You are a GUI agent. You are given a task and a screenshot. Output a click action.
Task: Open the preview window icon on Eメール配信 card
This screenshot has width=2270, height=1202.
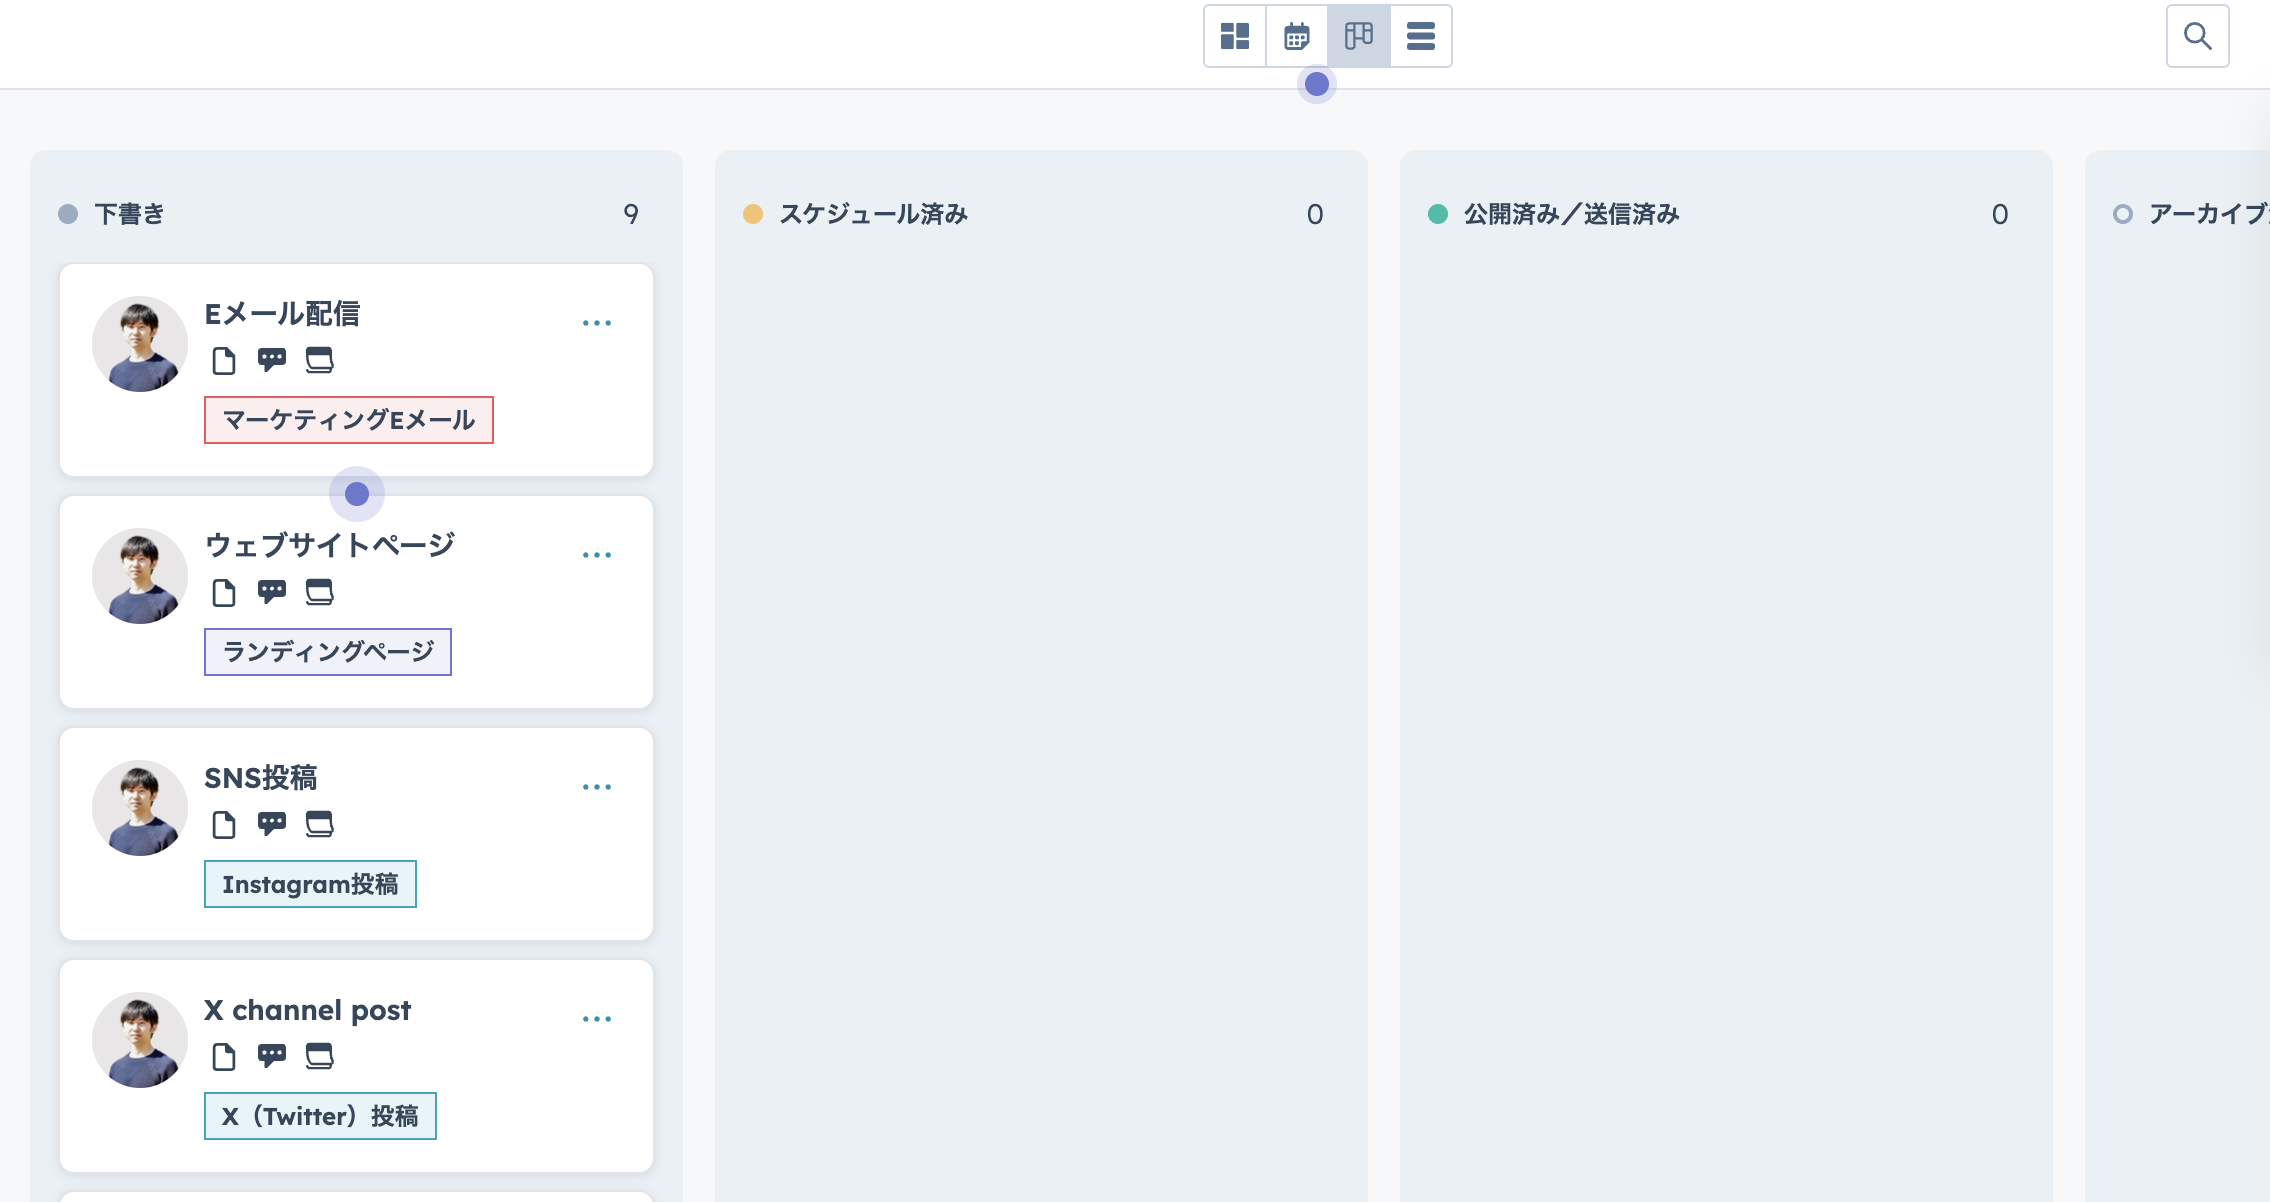pos(319,360)
